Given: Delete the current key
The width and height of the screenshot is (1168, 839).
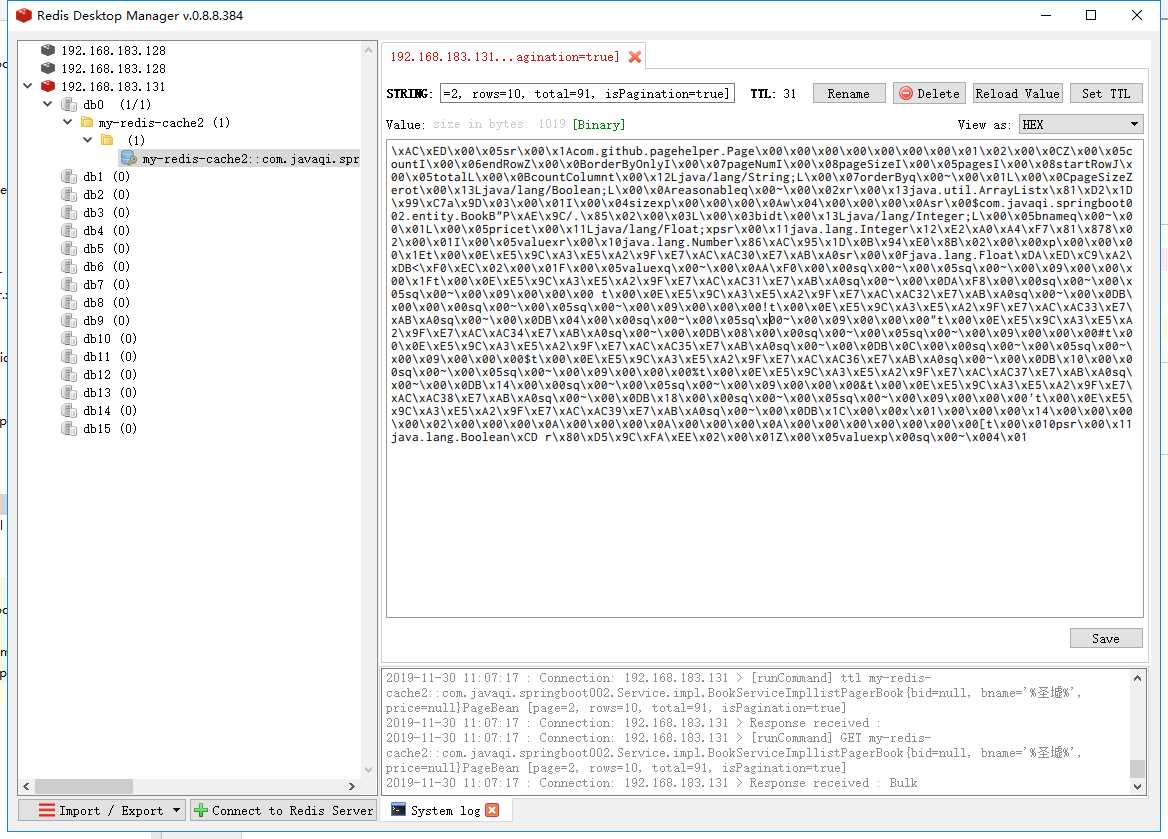Looking at the screenshot, I should [929, 93].
